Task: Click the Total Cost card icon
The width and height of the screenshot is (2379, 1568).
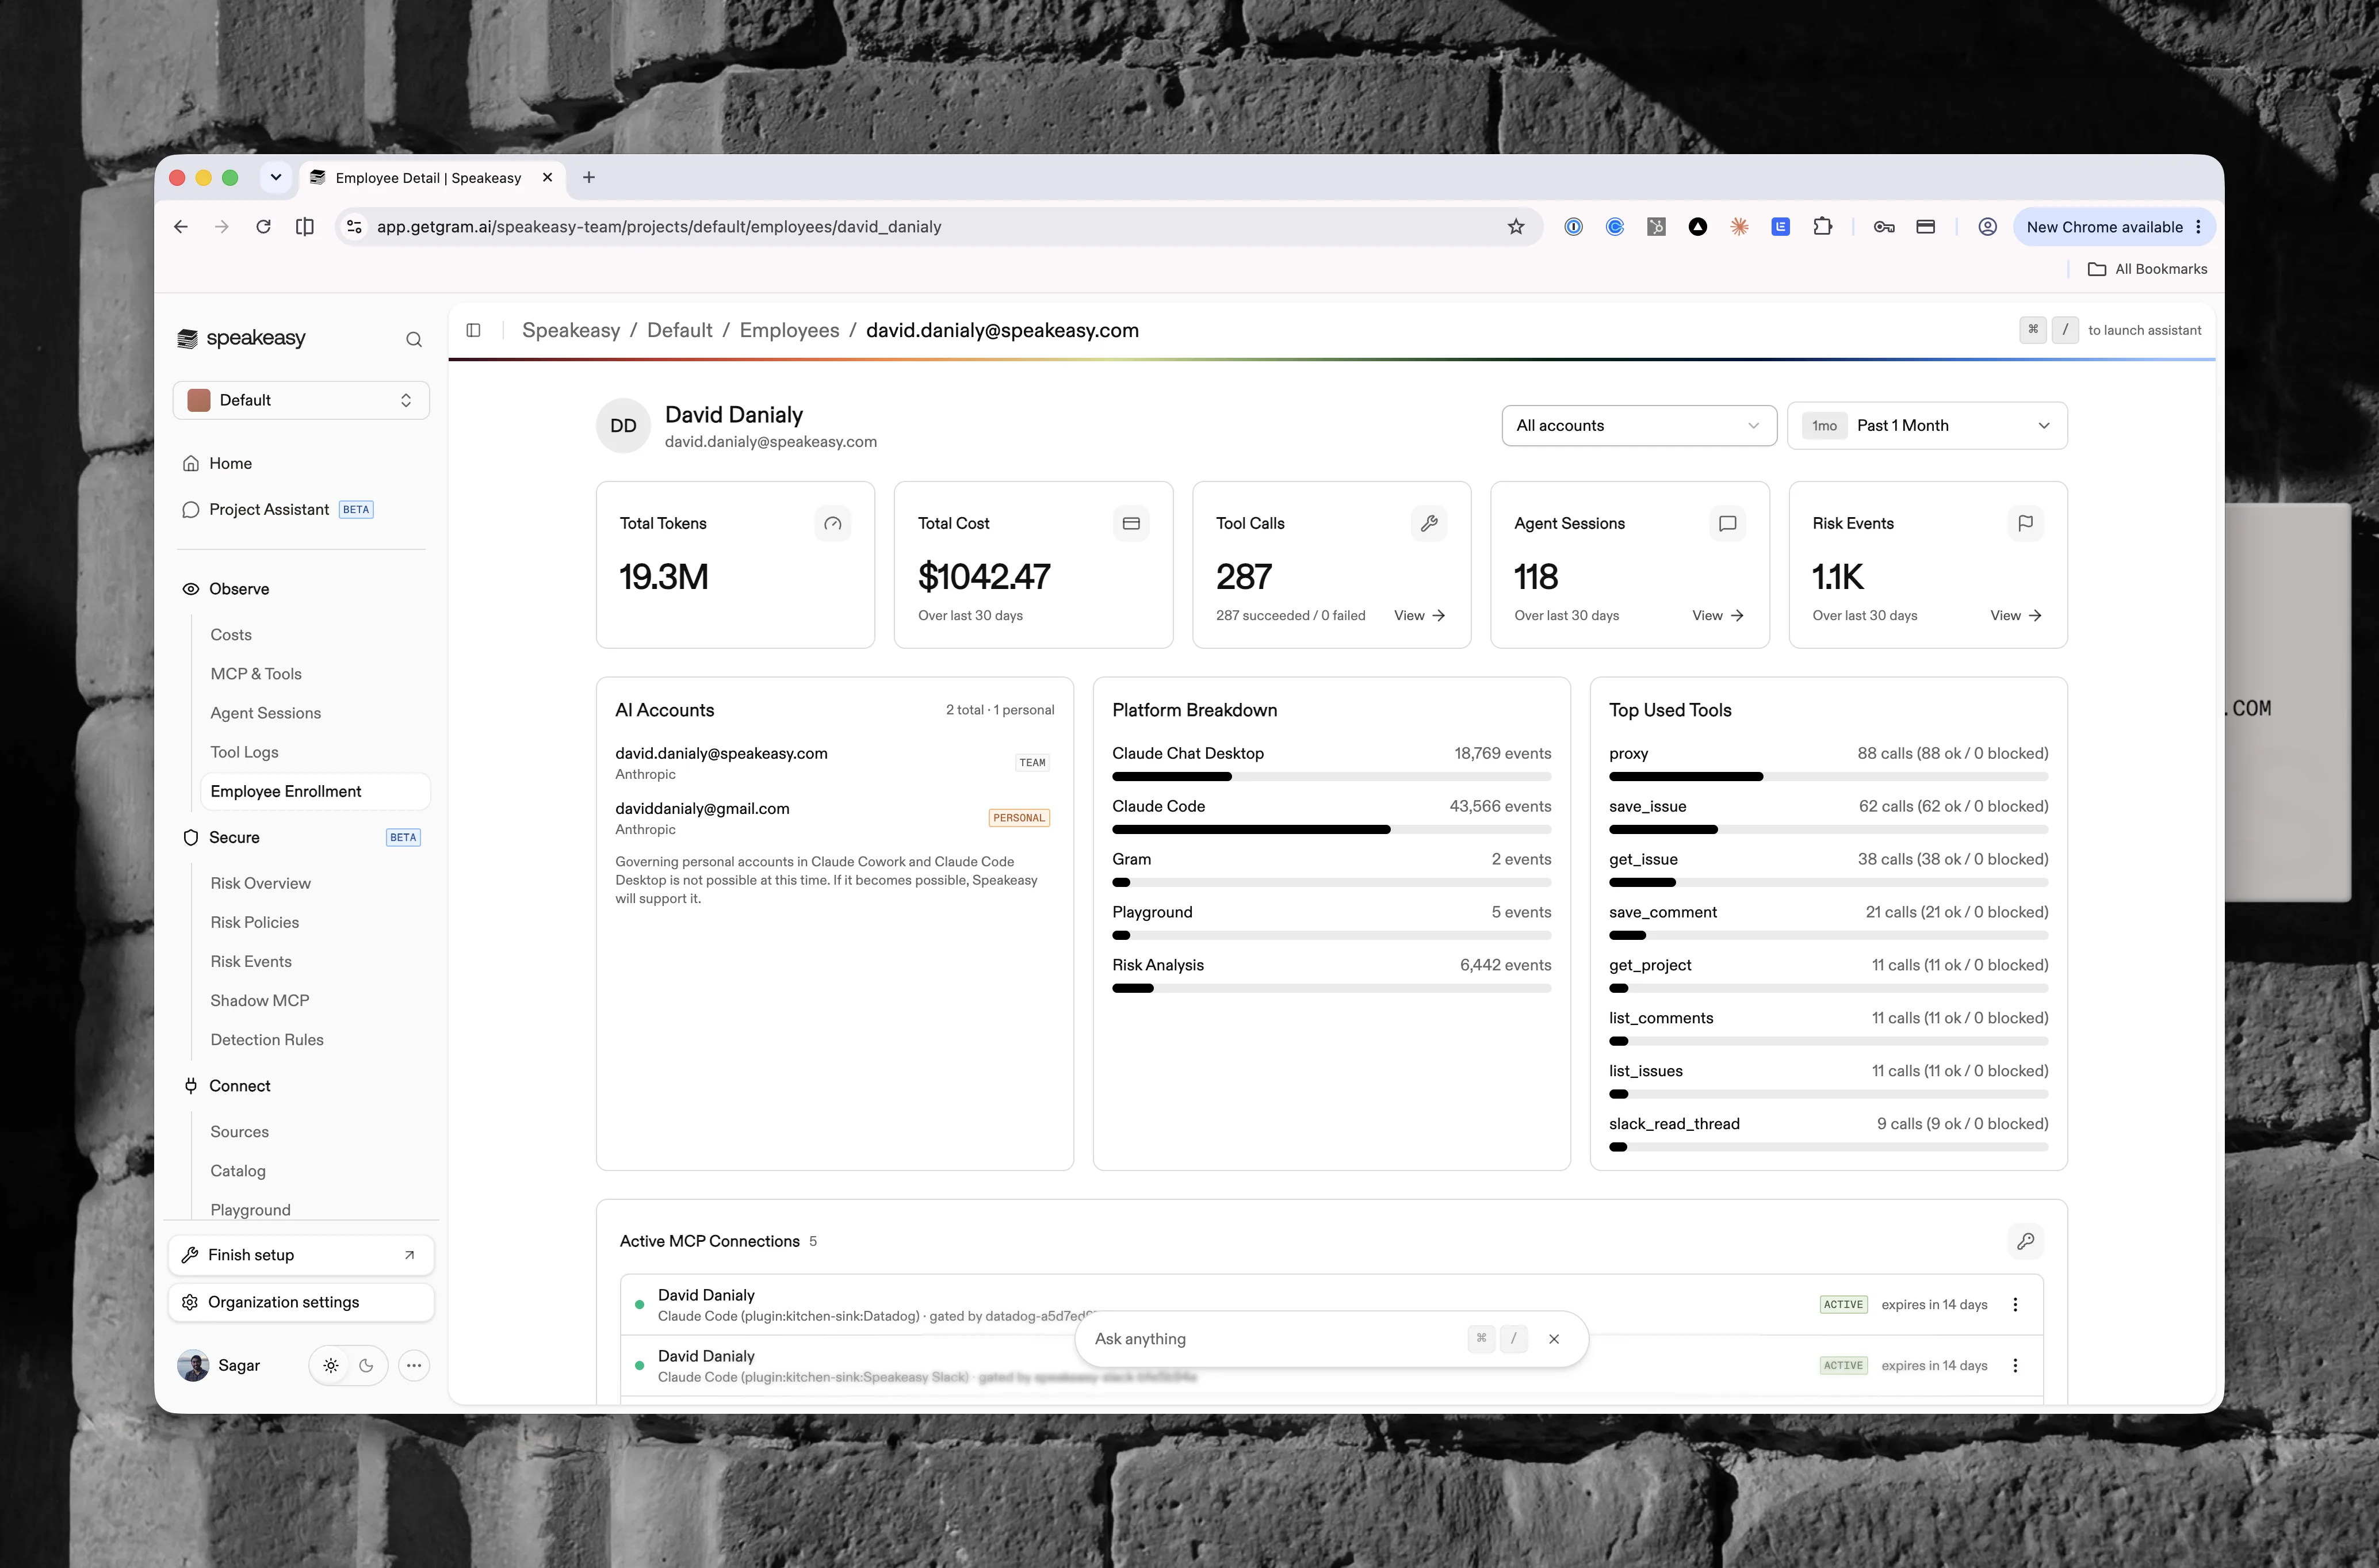Action: [1131, 523]
